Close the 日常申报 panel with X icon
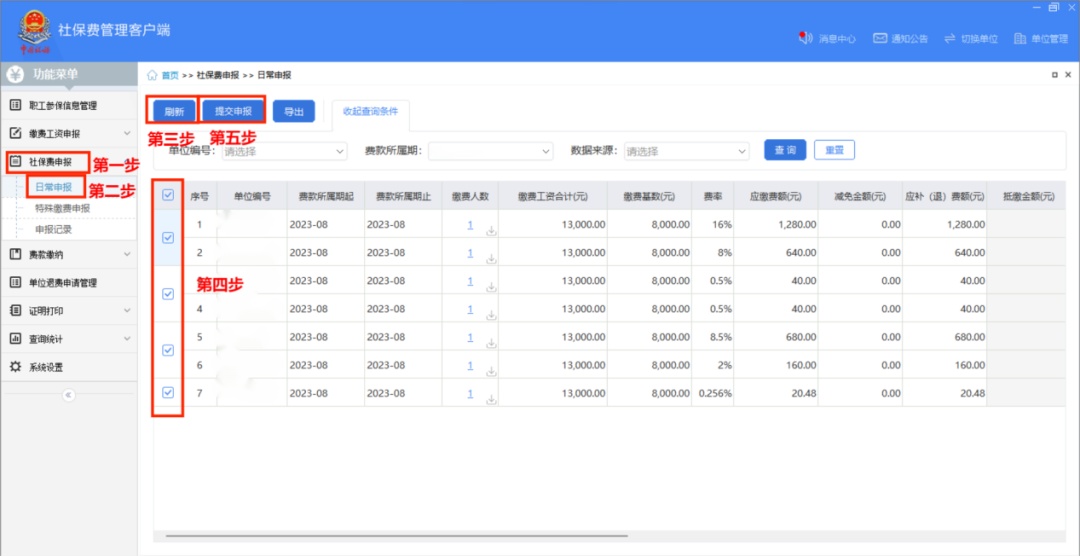This screenshot has width=1080, height=556. tap(1068, 74)
